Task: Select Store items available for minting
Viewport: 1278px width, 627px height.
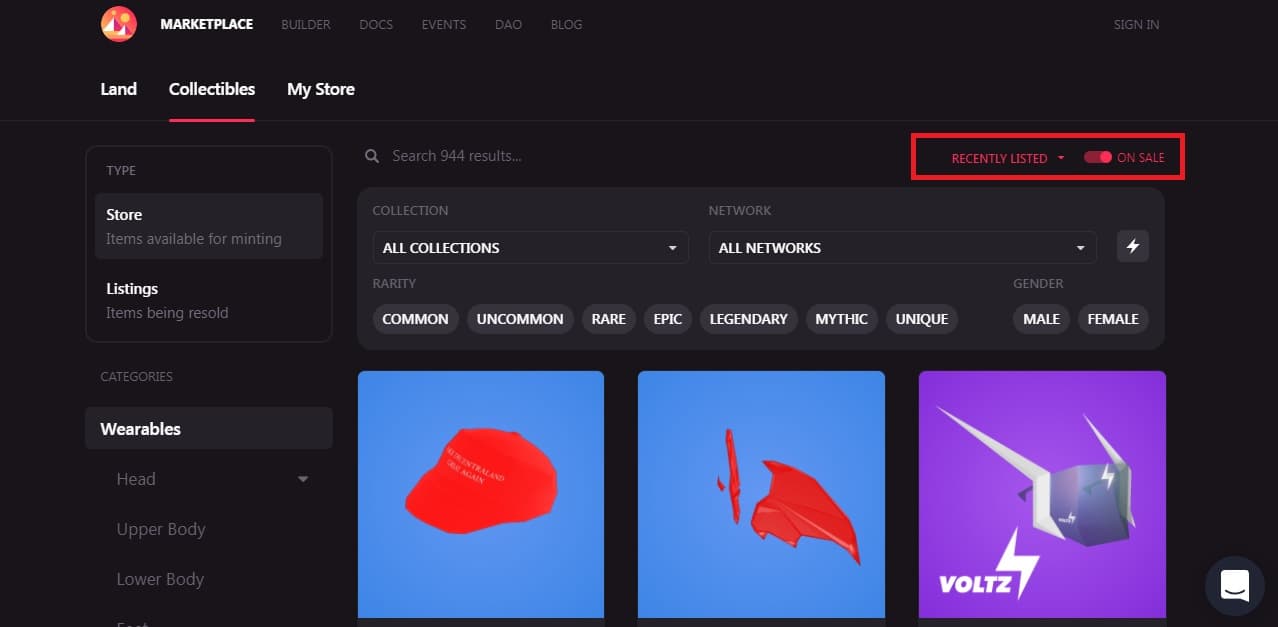Action: click(x=209, y=226)
